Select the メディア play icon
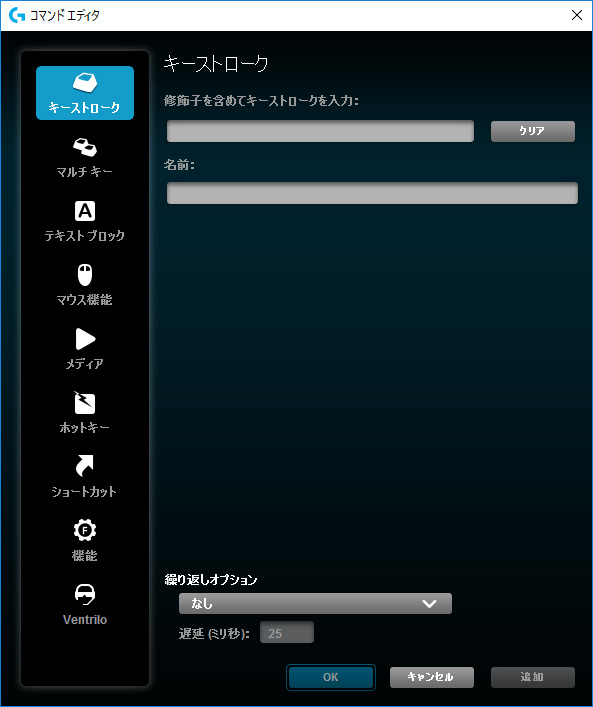 pyautogui.click(x=85, y=339)
